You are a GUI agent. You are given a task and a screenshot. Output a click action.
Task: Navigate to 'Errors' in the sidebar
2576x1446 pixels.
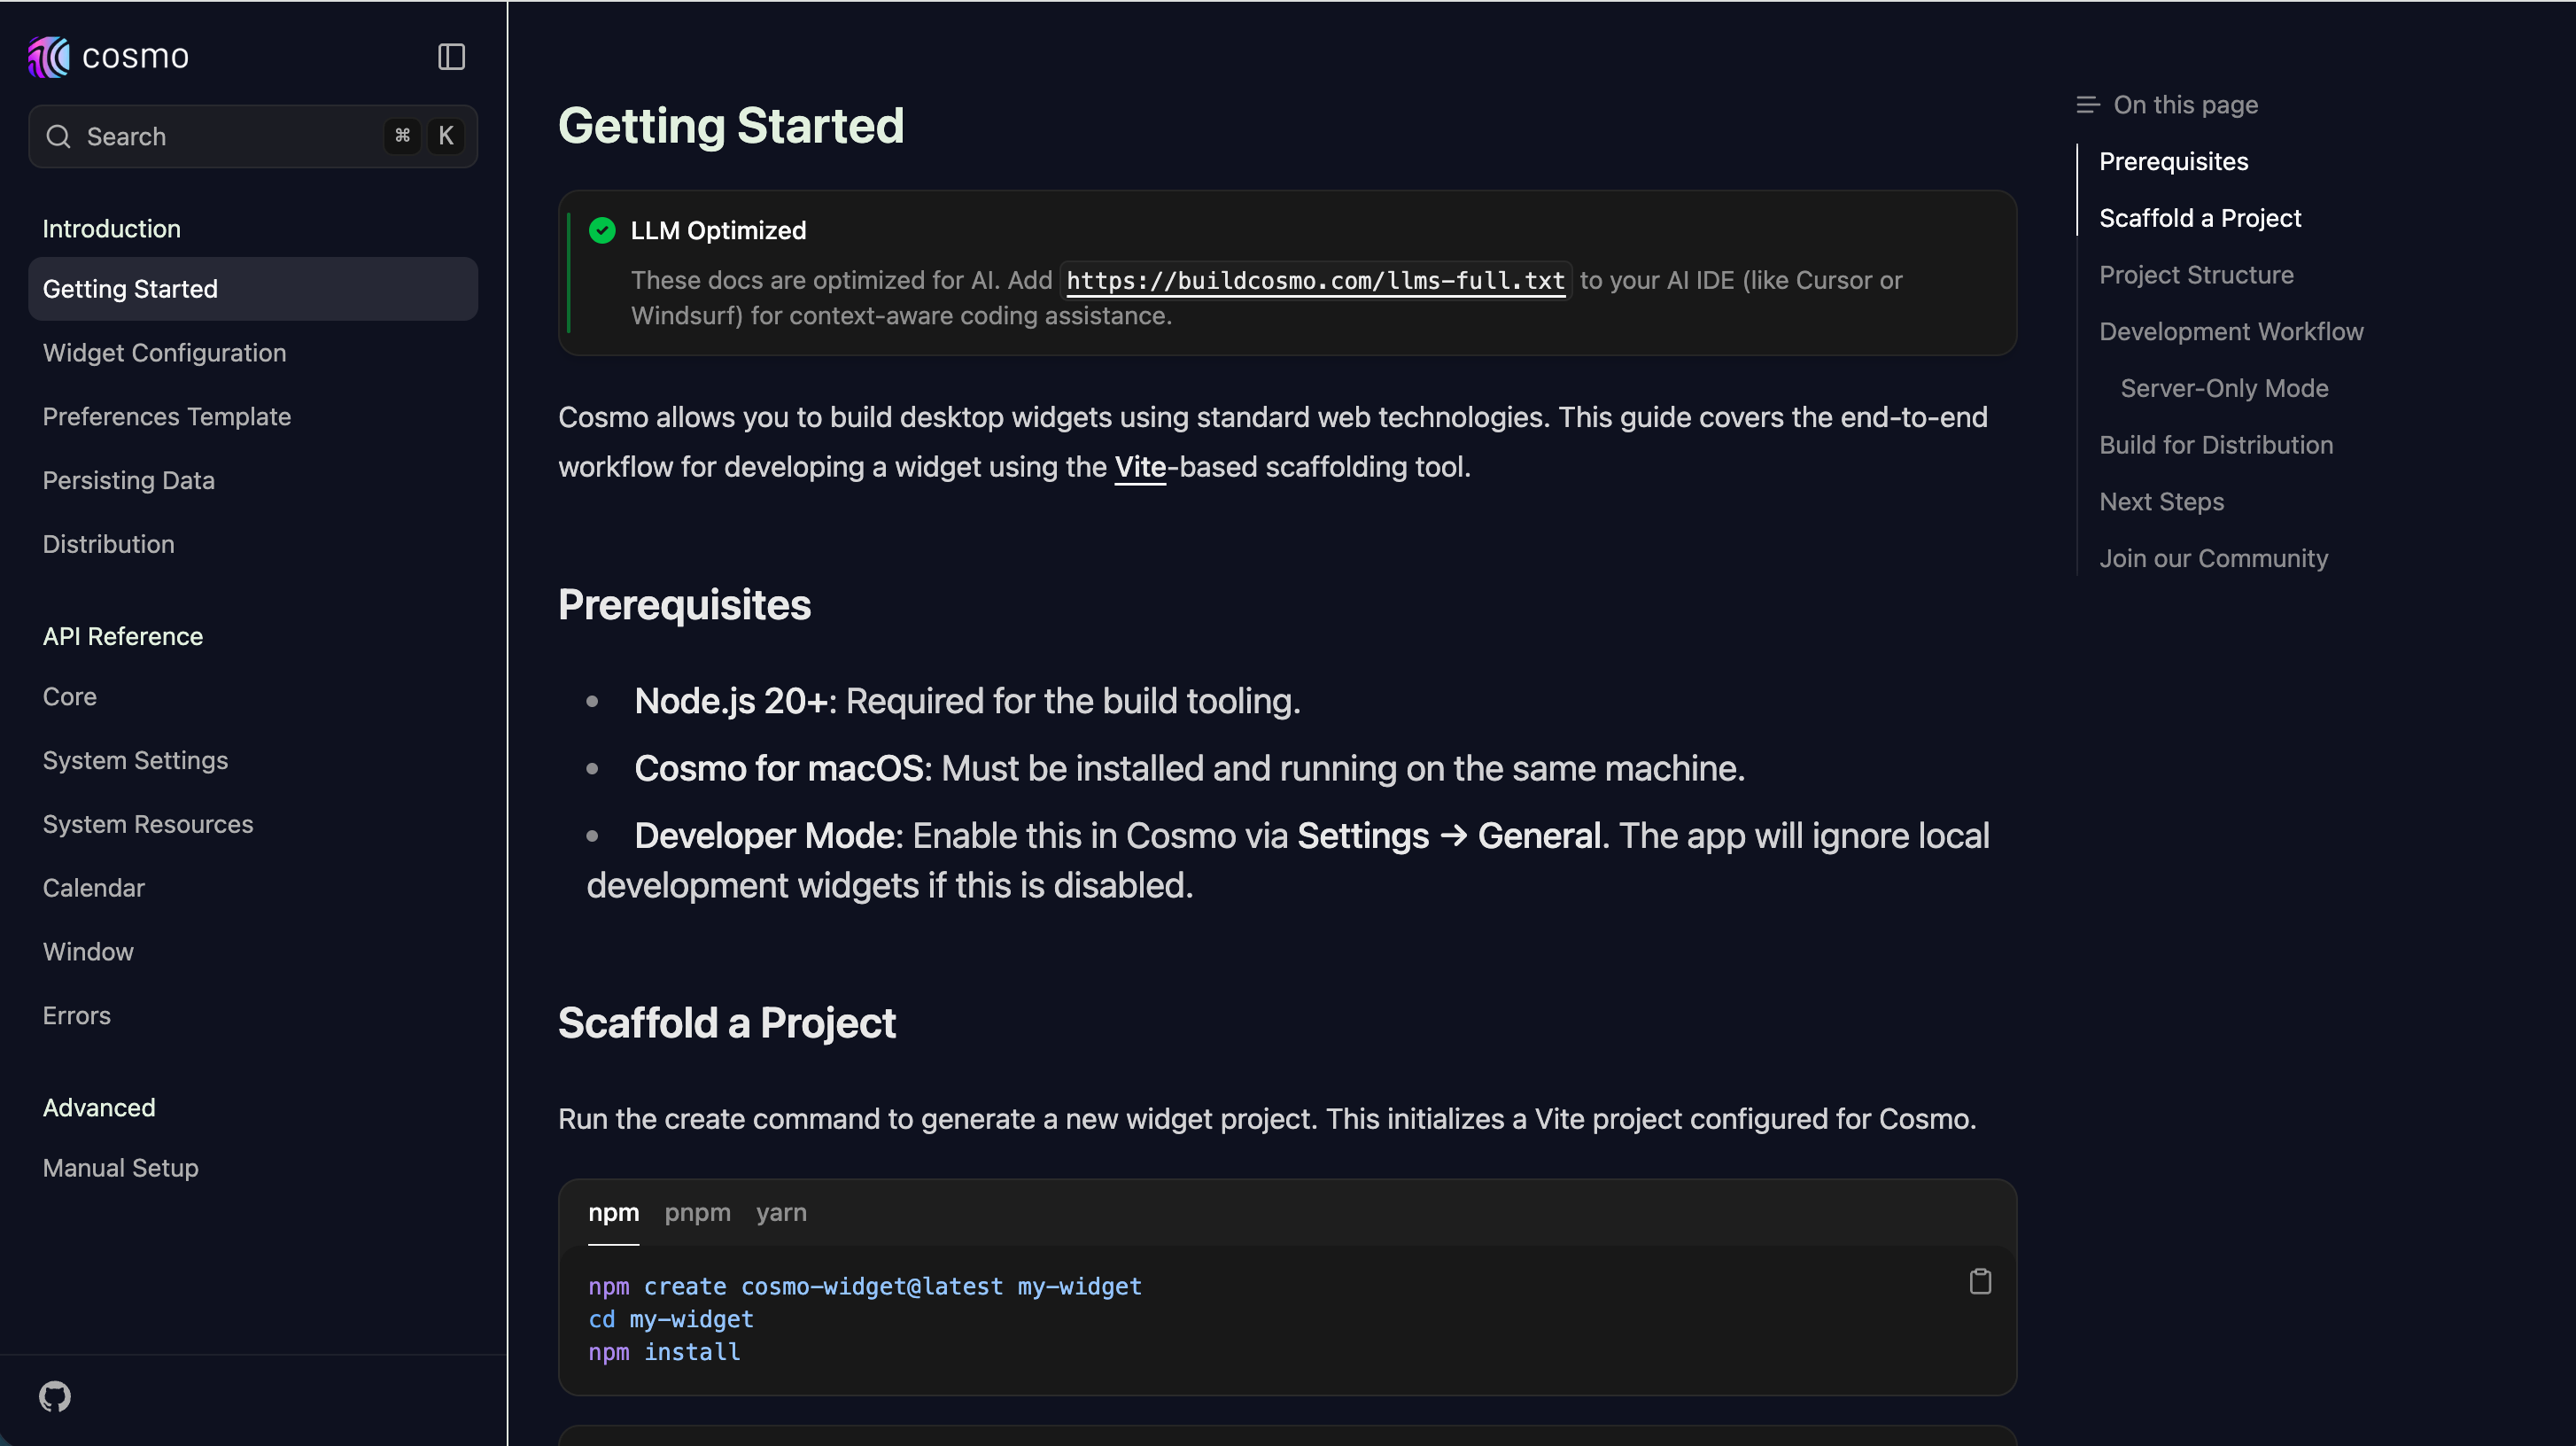(77, 1015)
